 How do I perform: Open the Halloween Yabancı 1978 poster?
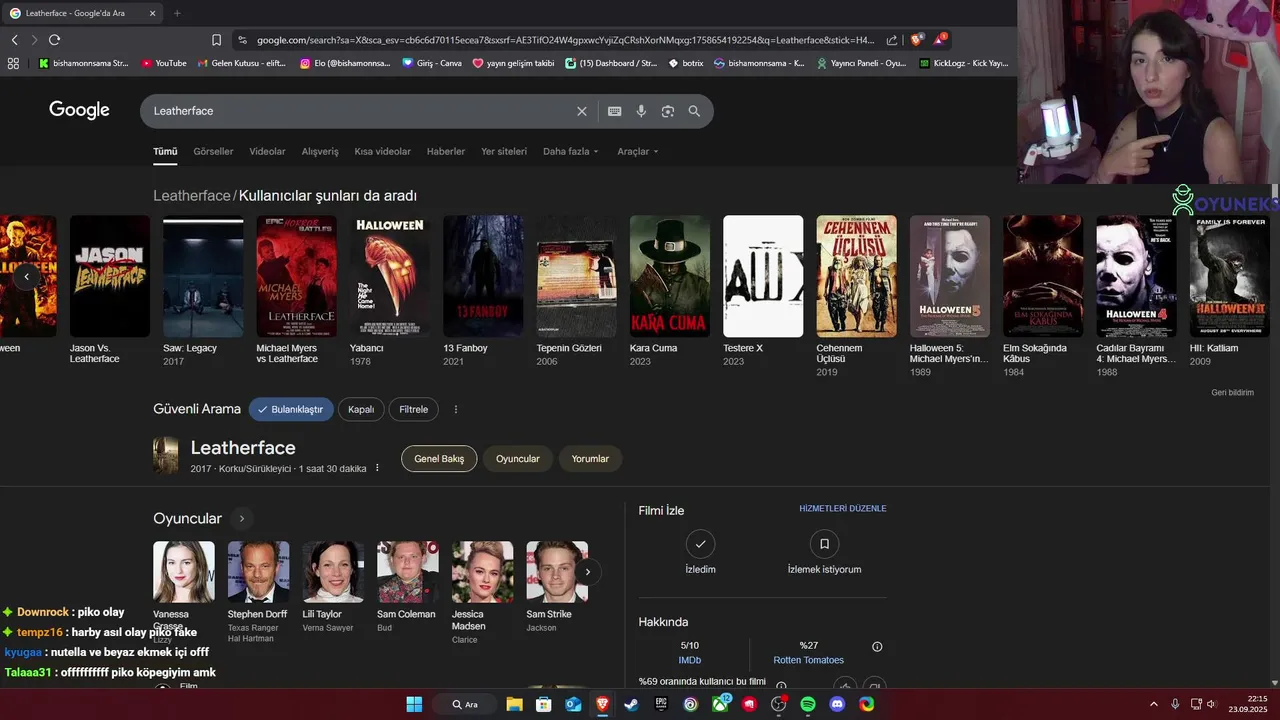pos(390,276)
